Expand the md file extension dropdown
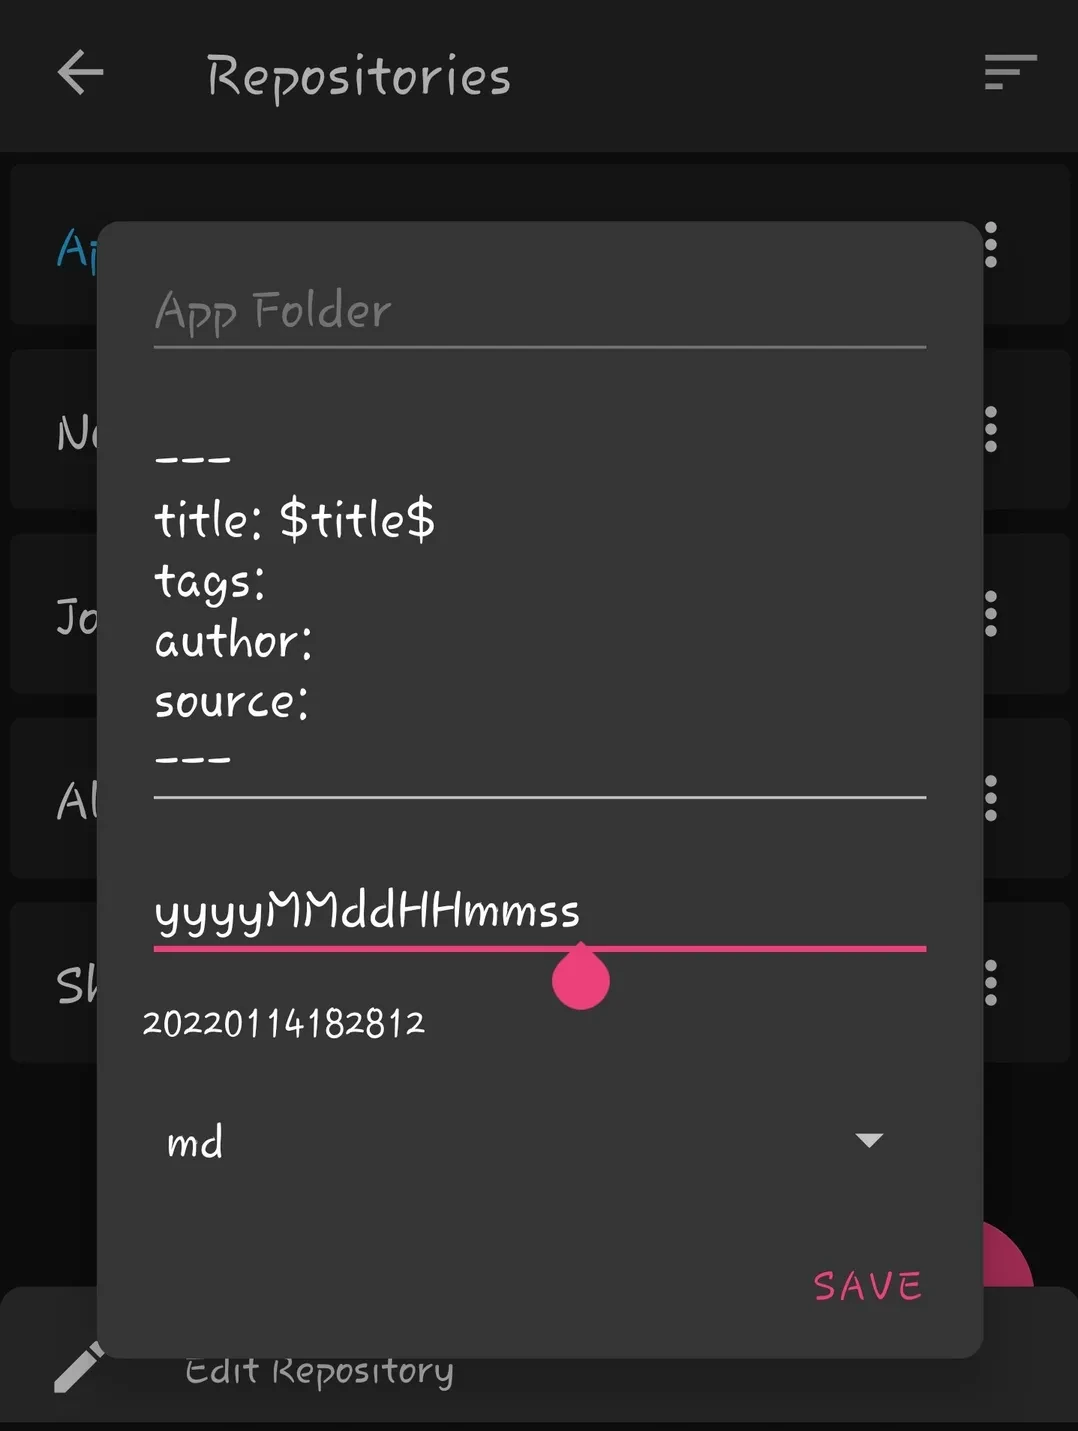Screen dimensions: 1078x1431 (x=527, y=1141)
